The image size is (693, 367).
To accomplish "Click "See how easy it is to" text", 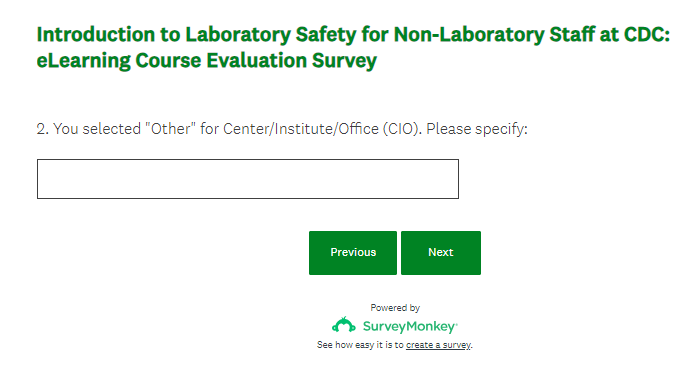I will click(360, 345).
